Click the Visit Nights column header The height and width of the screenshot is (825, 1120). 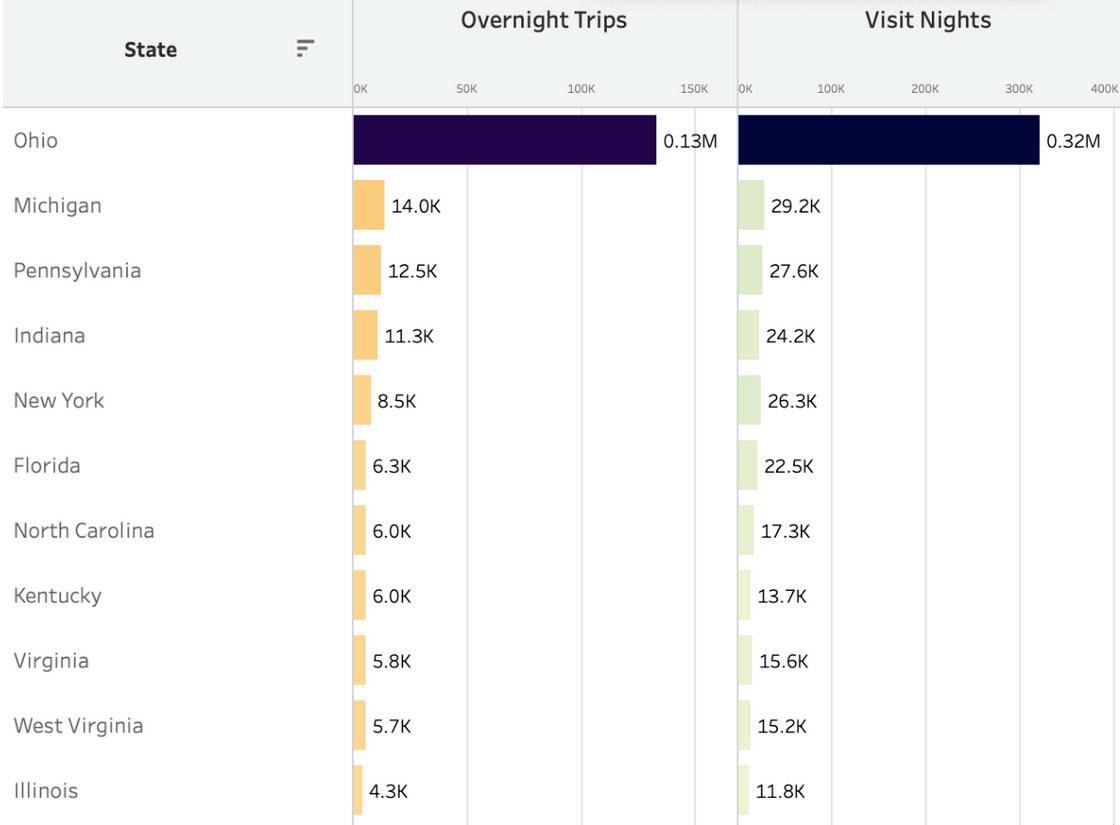click(x=928, y=21)
